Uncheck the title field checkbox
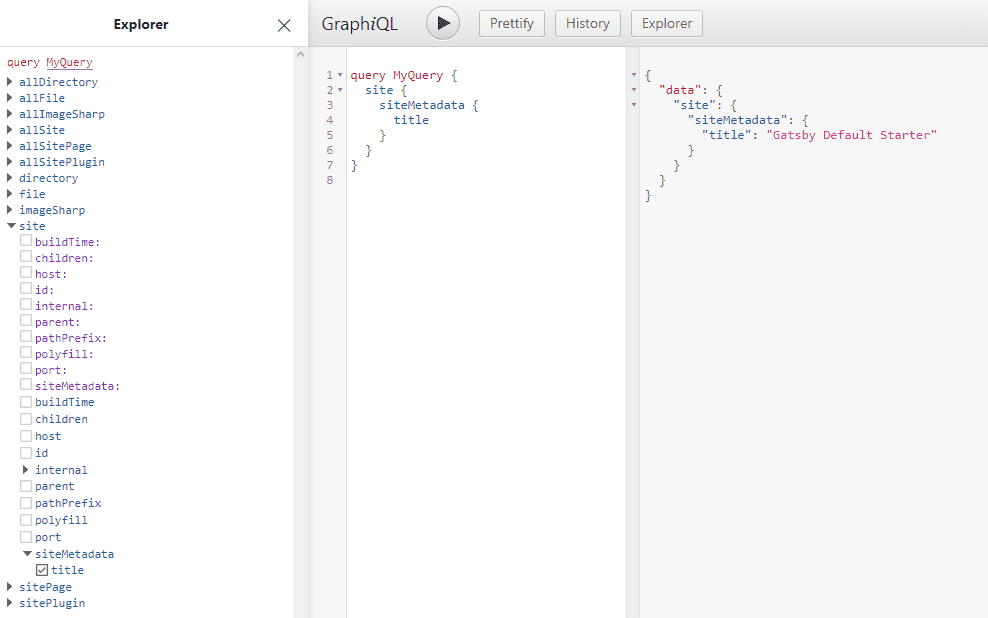This screenshot has width=988, height=618. [x=41, y=569]
